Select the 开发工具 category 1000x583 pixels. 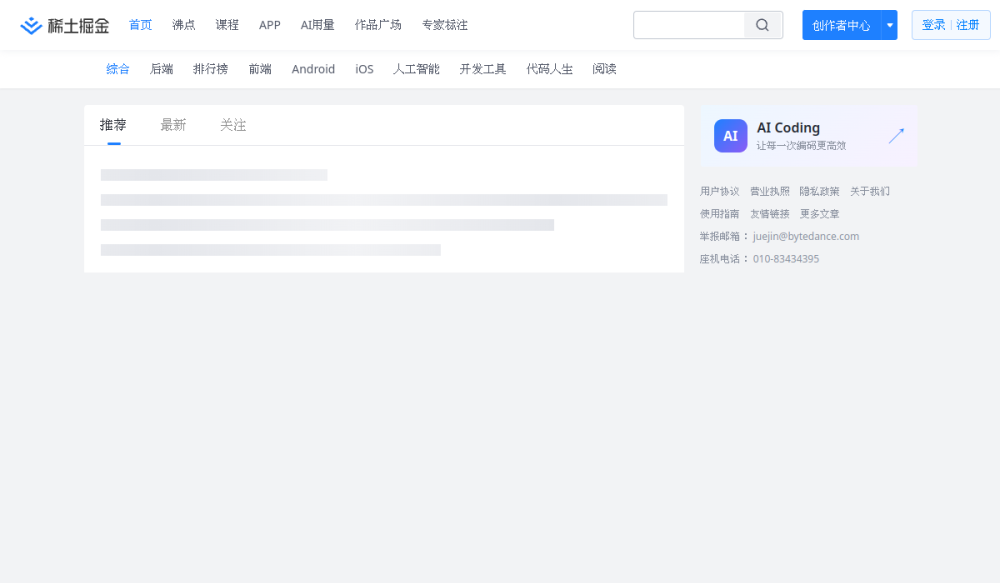pyautogui.click(x=483, y=69)
